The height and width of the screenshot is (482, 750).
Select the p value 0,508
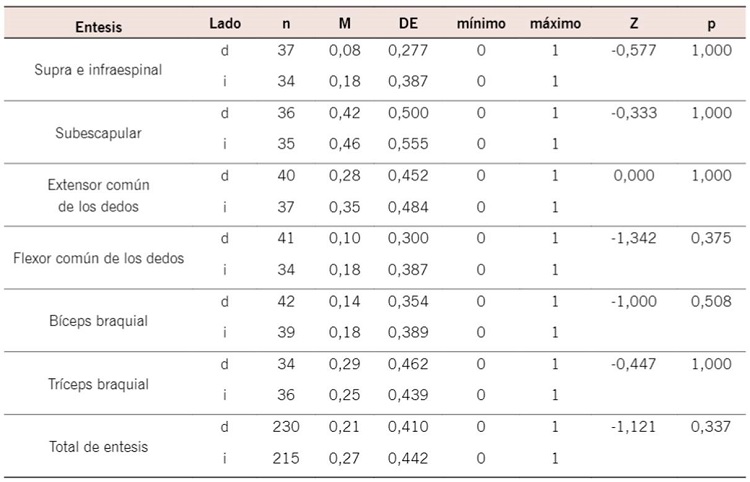pyautogui.click(x=711, y=301)
